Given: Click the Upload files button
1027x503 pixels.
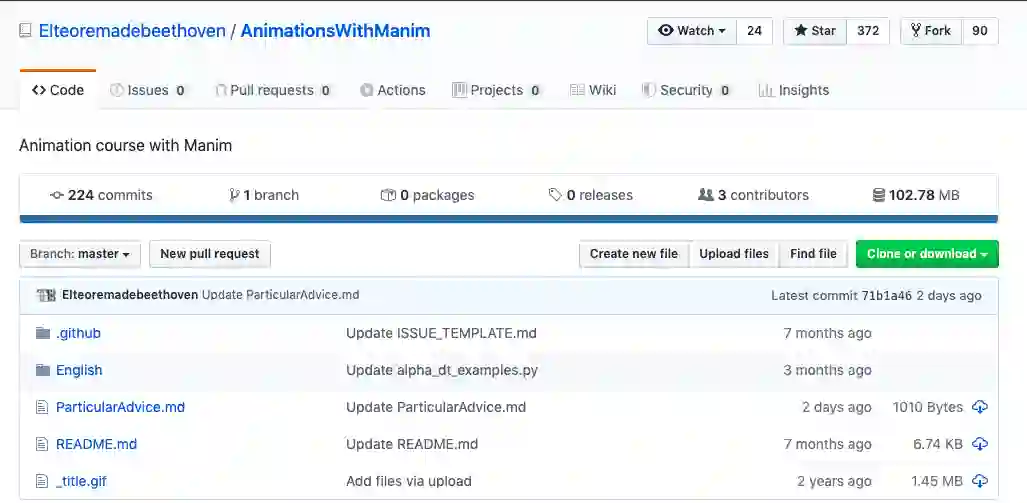Looking at the screenshot, I should (734, 254).
